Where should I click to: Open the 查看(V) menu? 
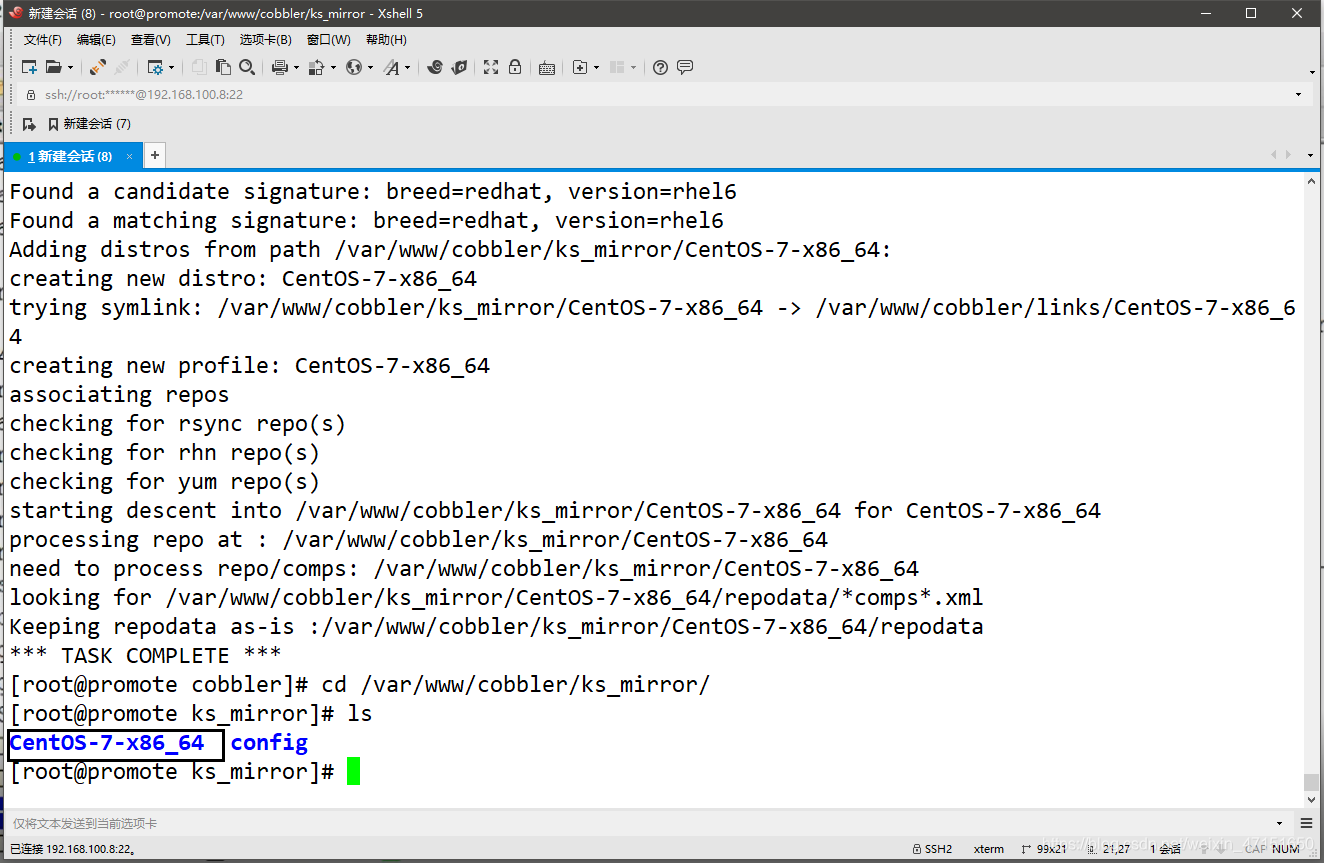[150, 40]
